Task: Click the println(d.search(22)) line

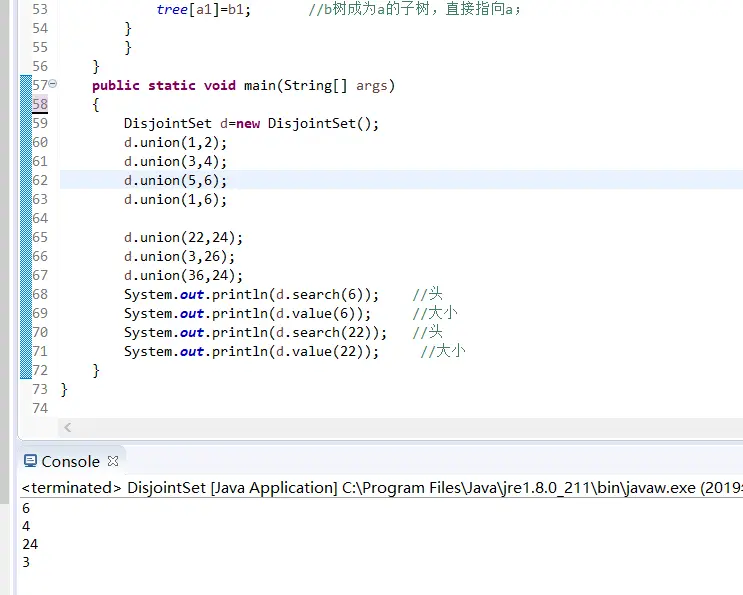Action: click(256, 333)
